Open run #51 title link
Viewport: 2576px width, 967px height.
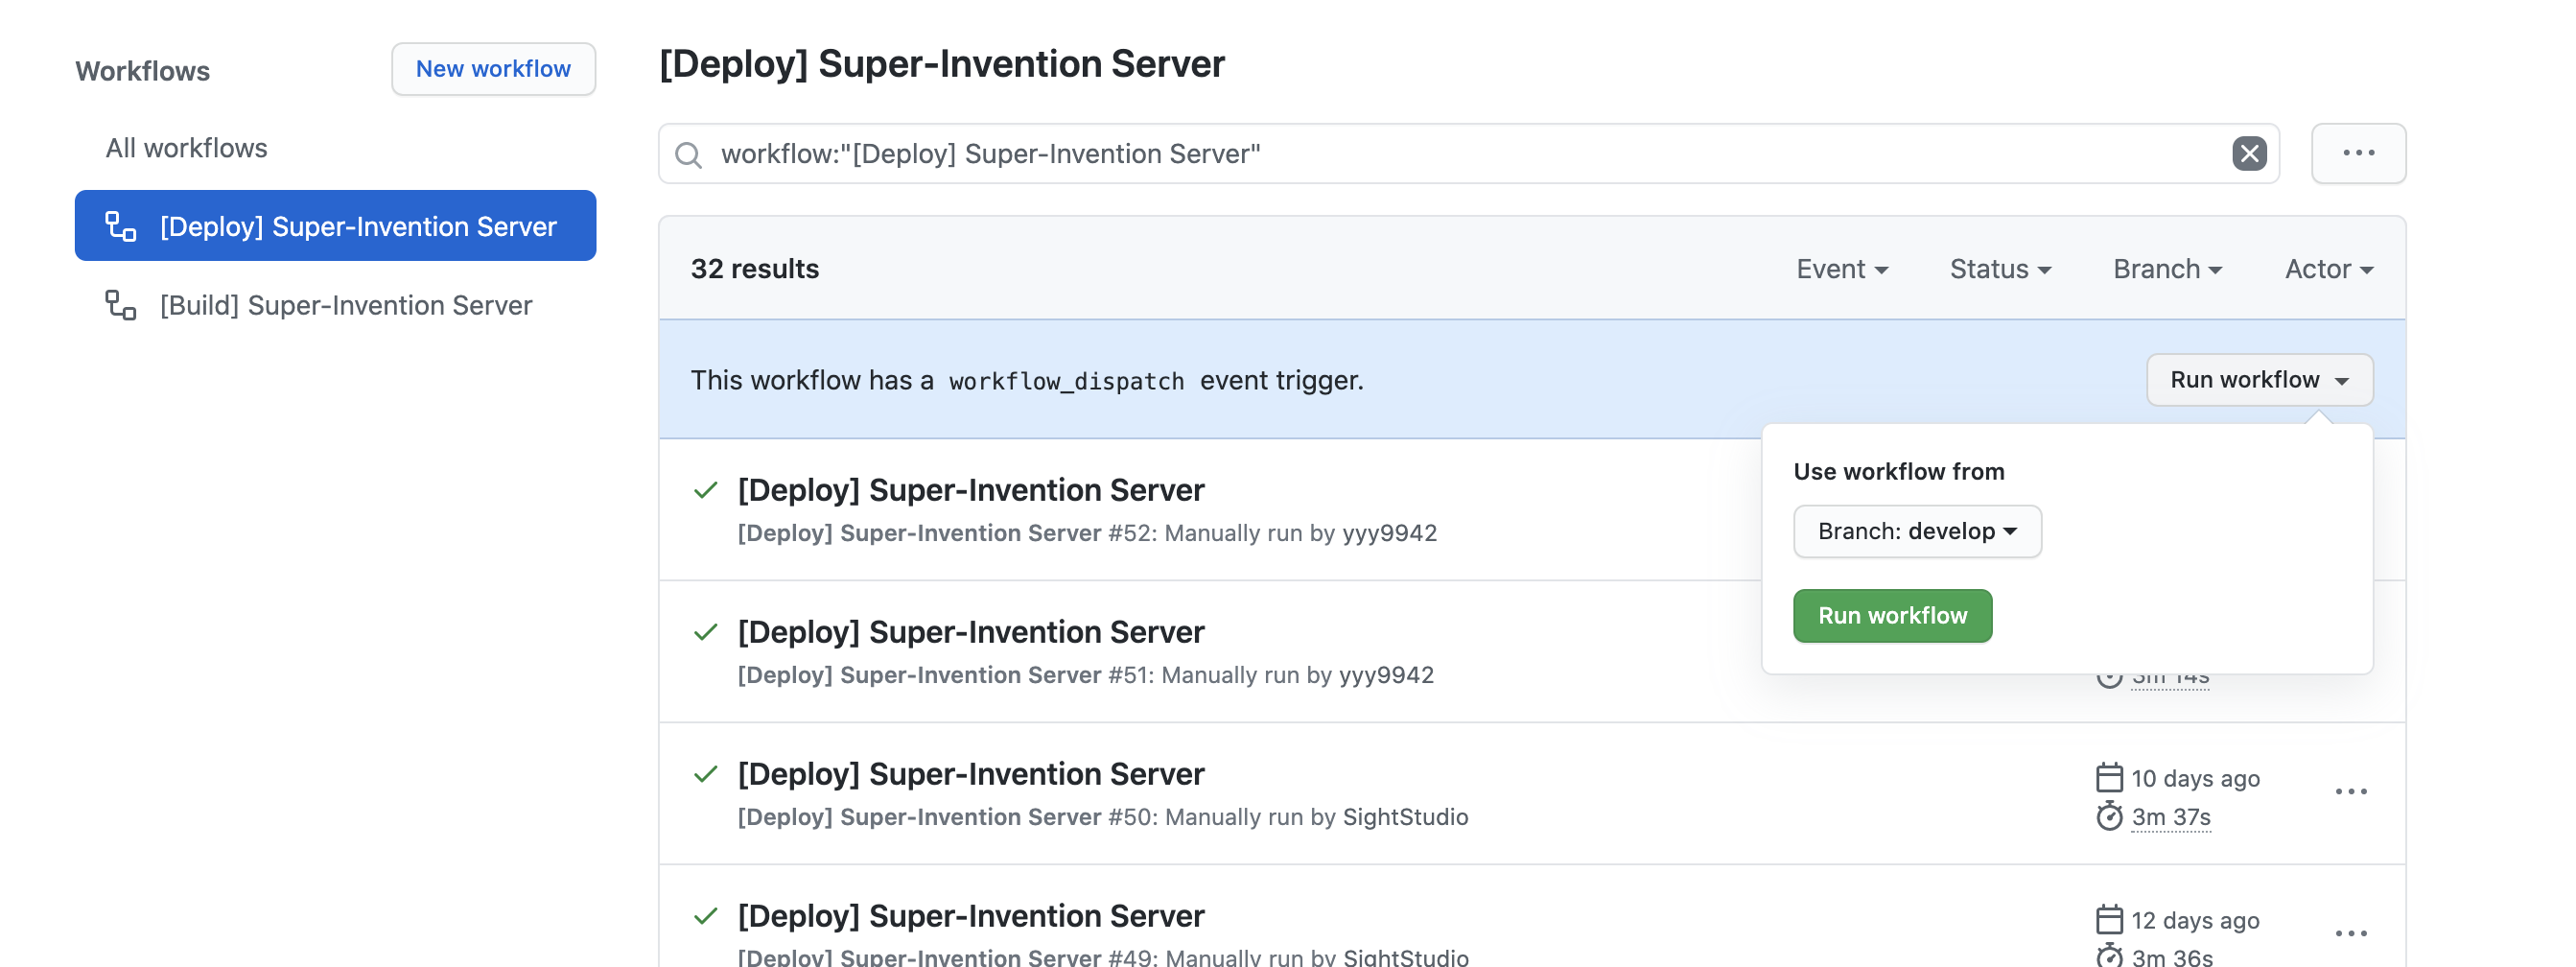(971, 632)
